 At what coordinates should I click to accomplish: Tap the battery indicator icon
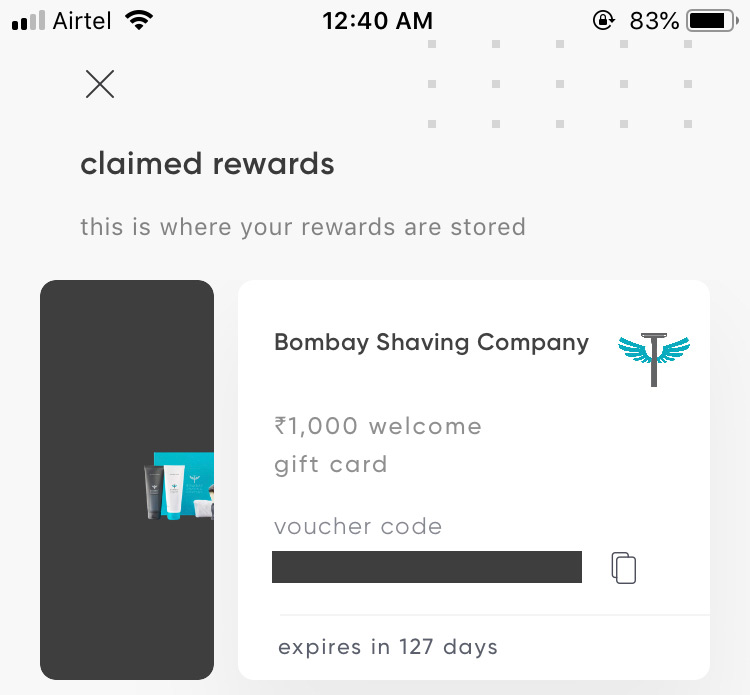tap(713, 21)
